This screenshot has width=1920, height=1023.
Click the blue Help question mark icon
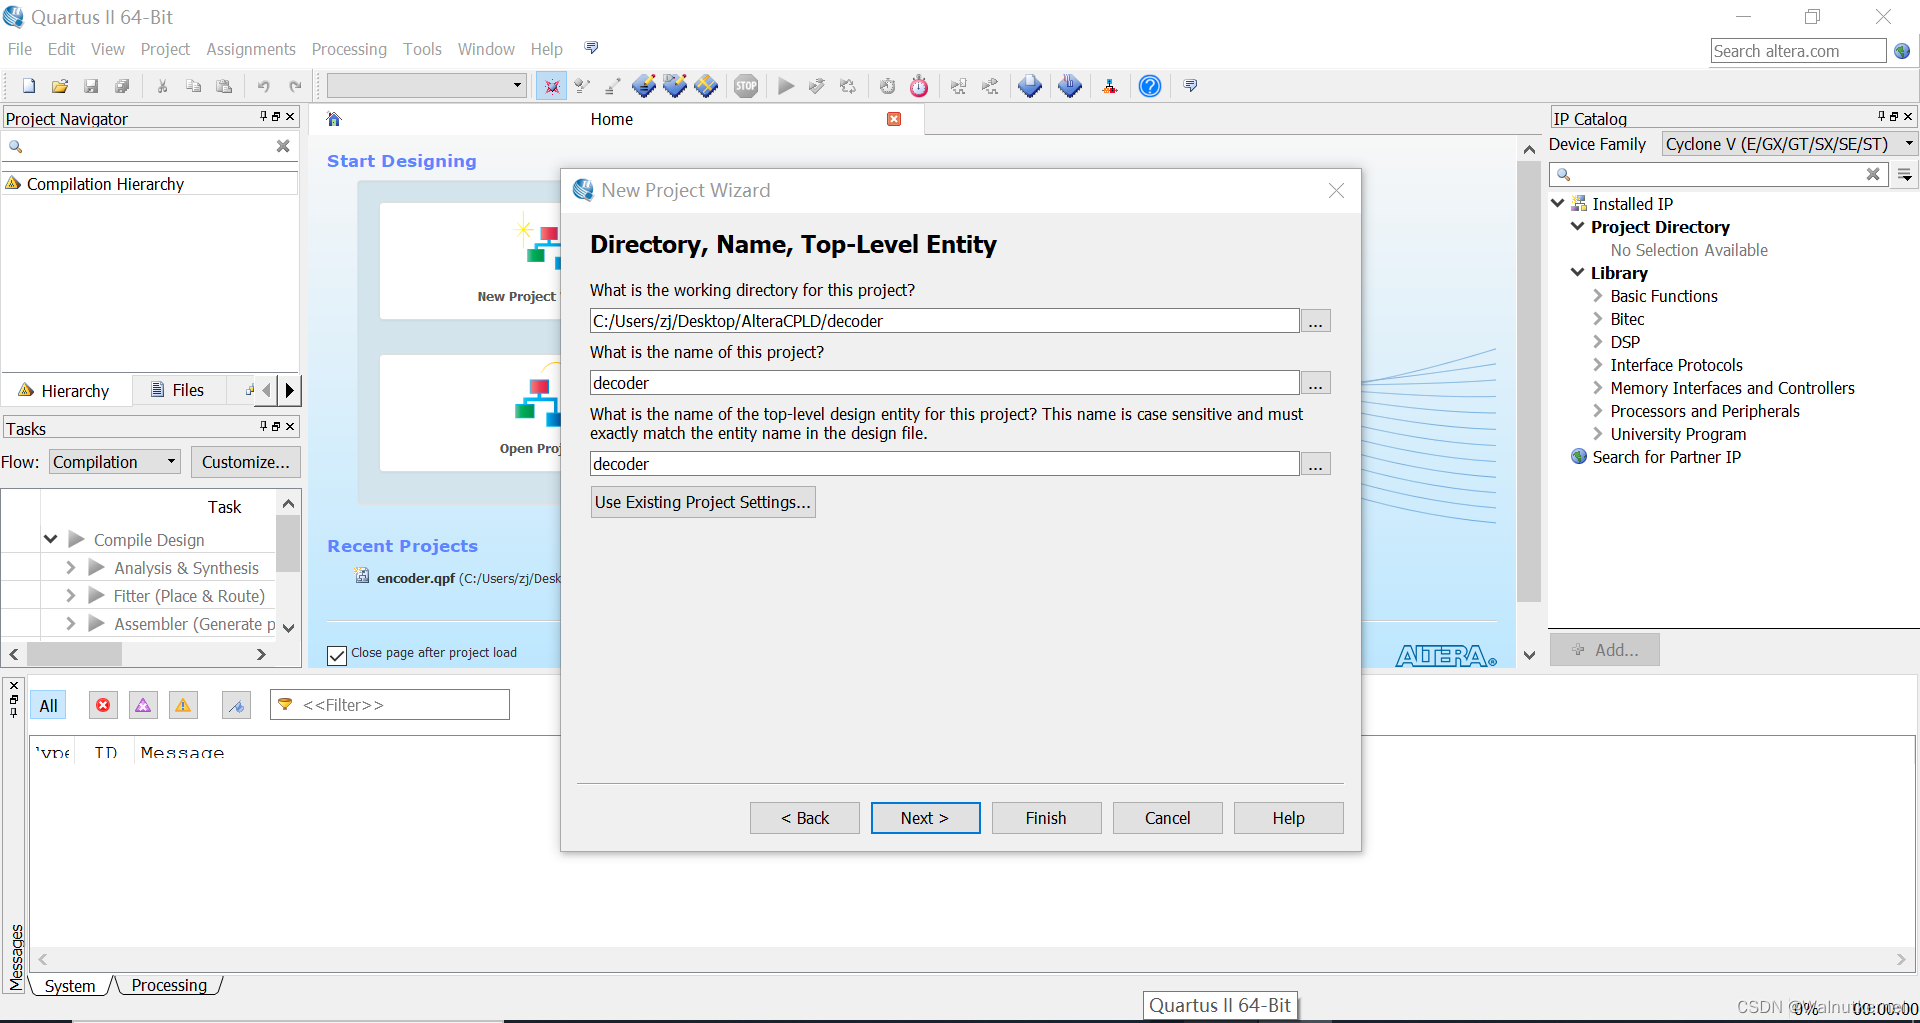tap(1150, 86)
